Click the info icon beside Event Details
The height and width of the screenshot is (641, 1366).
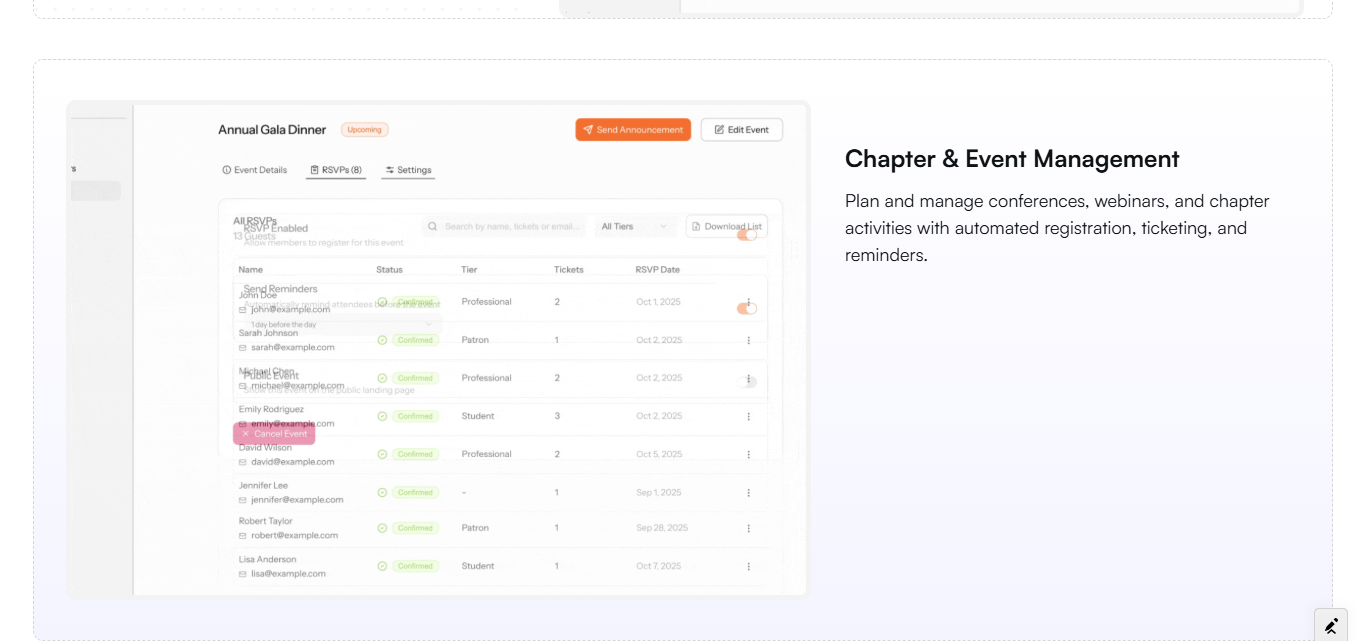225,169
